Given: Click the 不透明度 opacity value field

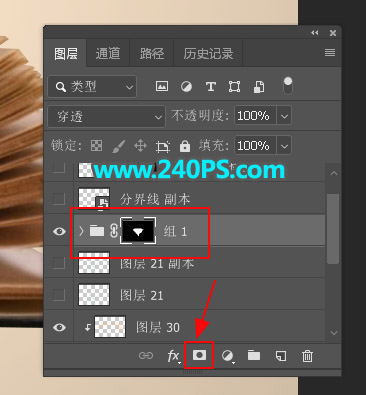Looking at the screenshot, I should (x=255, y=116).
